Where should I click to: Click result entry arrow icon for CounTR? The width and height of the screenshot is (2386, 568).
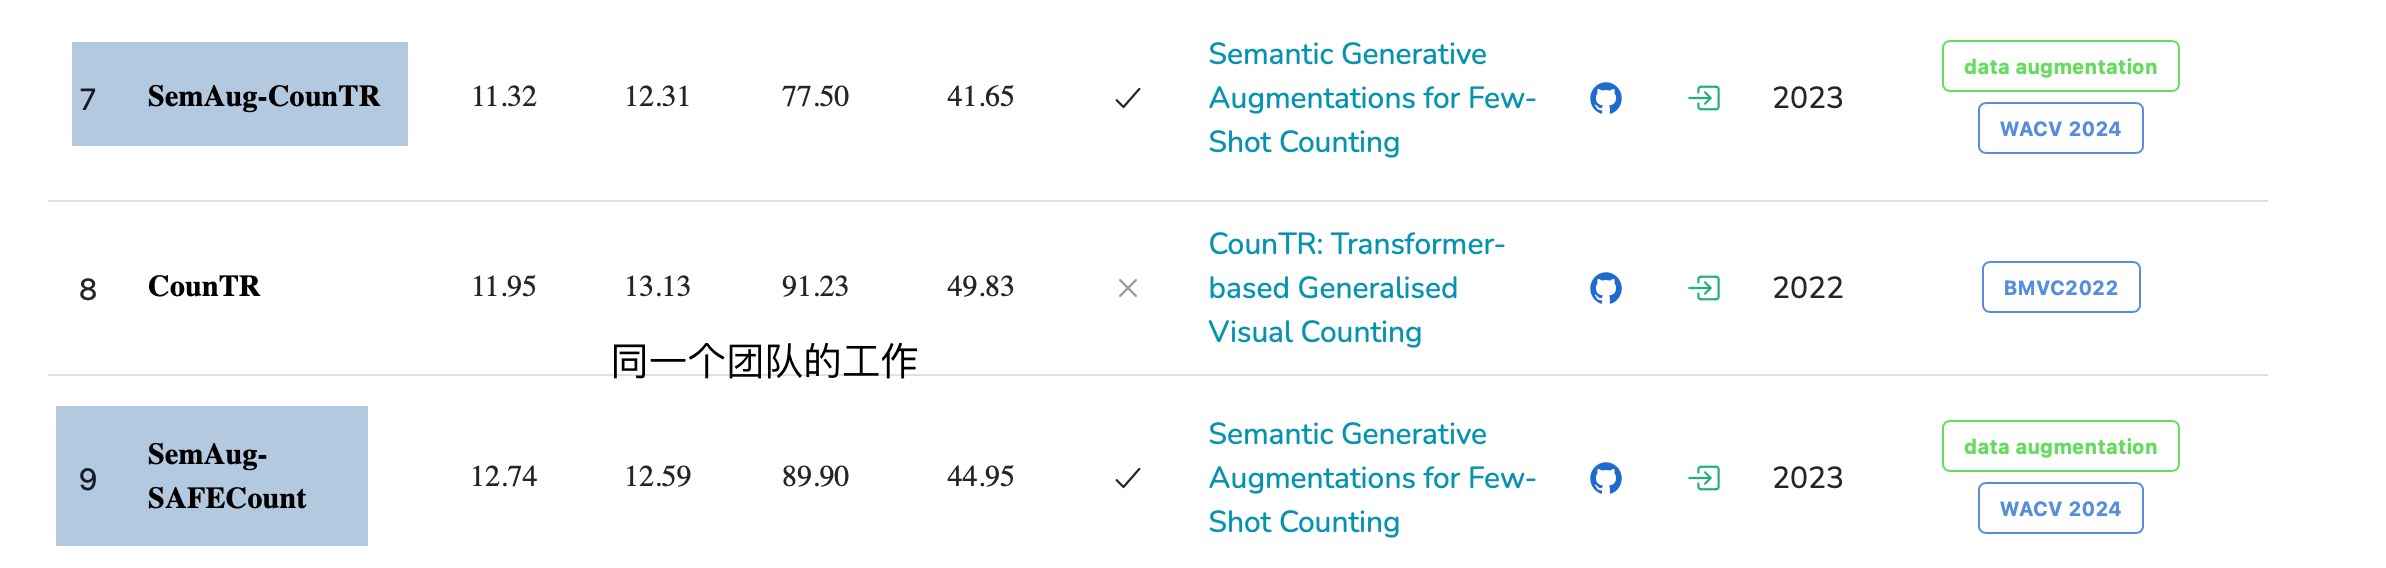pyautogui.click(x=1704, y=288)
